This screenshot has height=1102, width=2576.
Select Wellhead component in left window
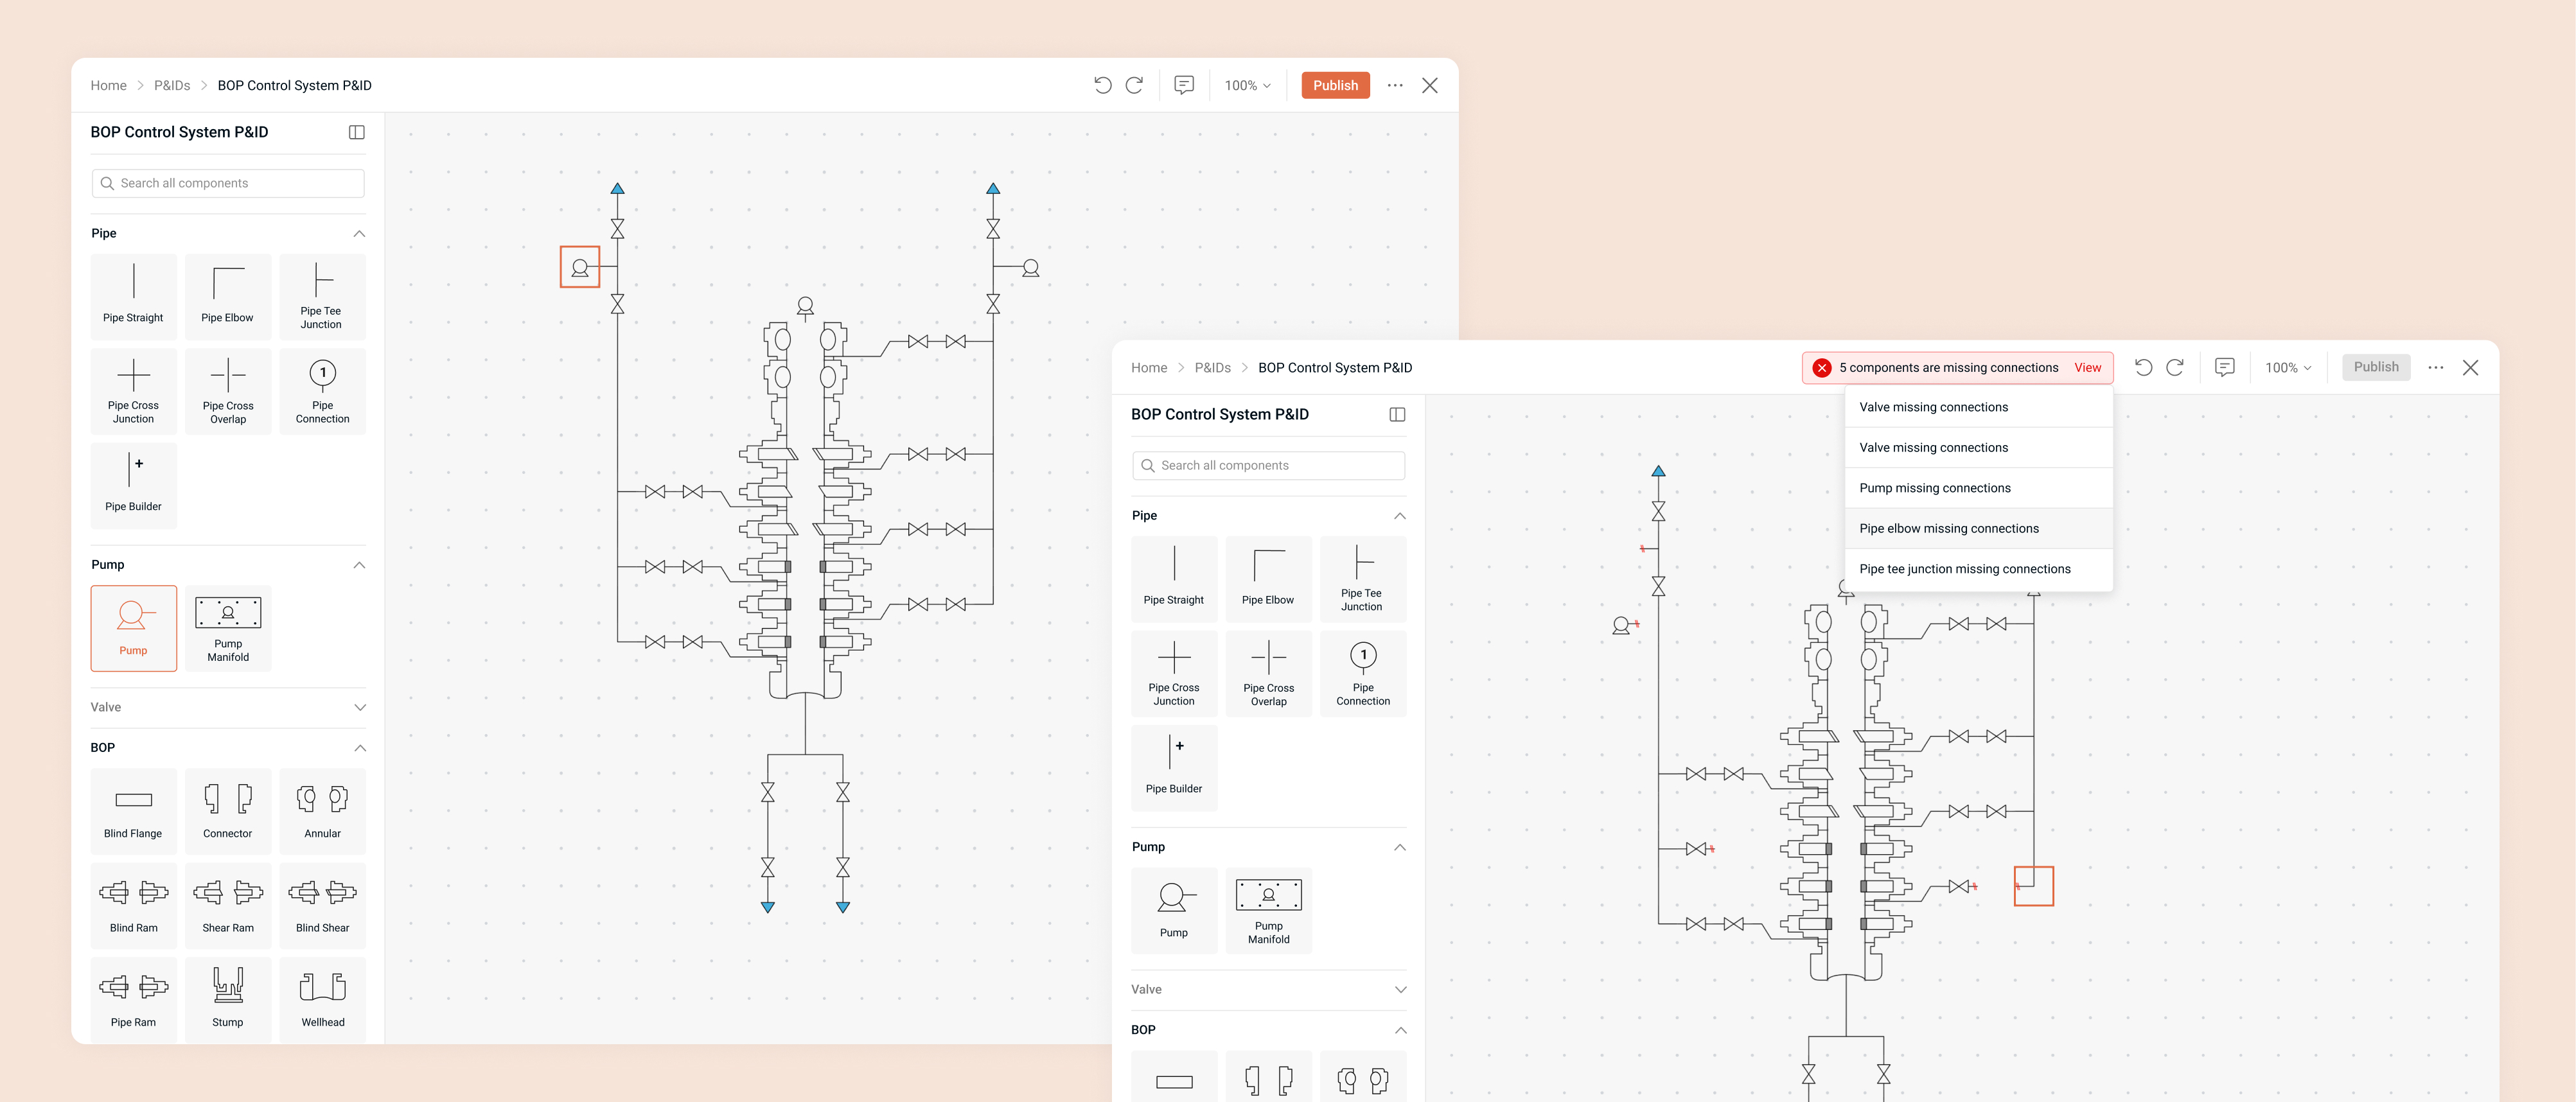click(322, 1000)
